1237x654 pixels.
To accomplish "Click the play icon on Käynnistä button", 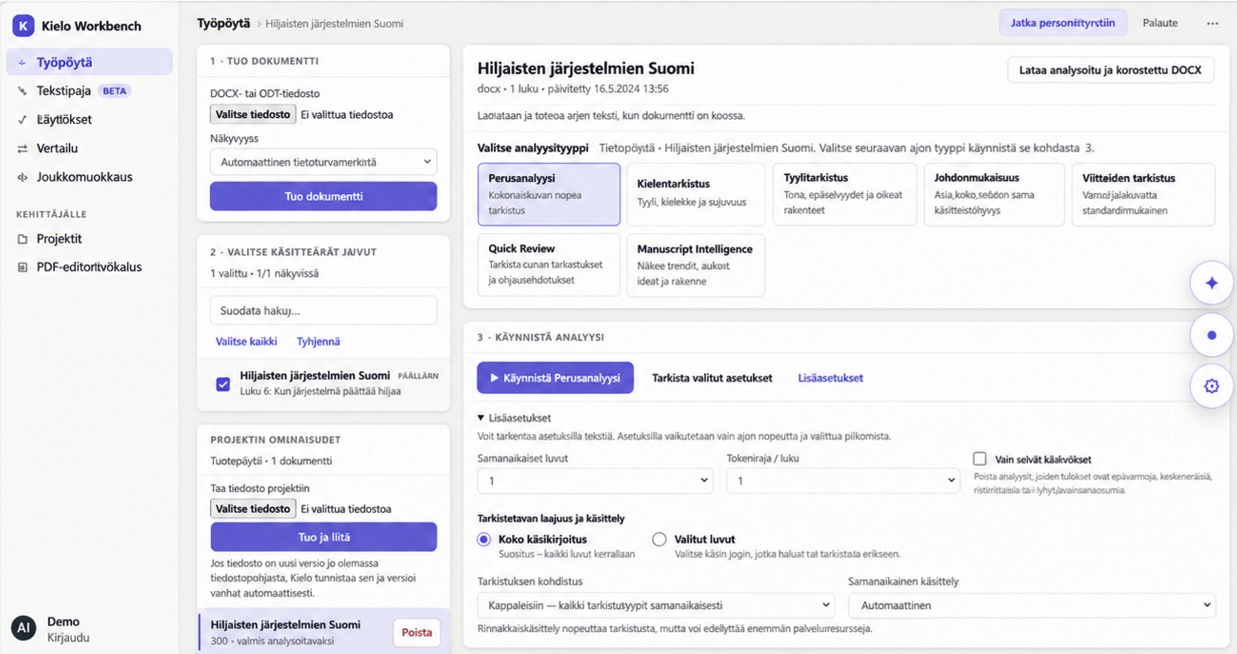I will (x=494, y=378).
